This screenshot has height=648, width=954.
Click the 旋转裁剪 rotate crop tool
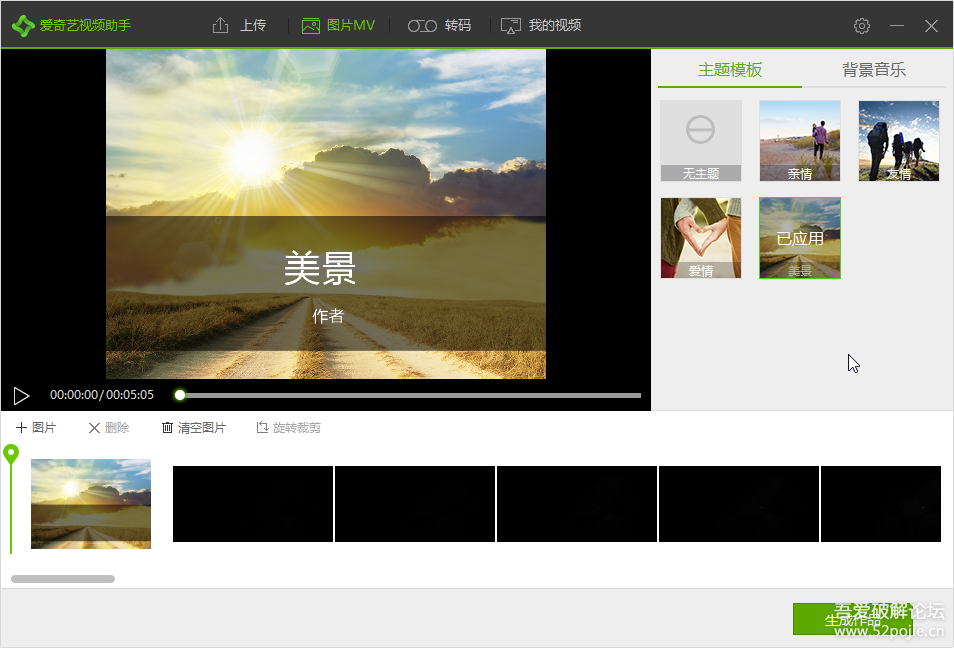click(288, 428)
